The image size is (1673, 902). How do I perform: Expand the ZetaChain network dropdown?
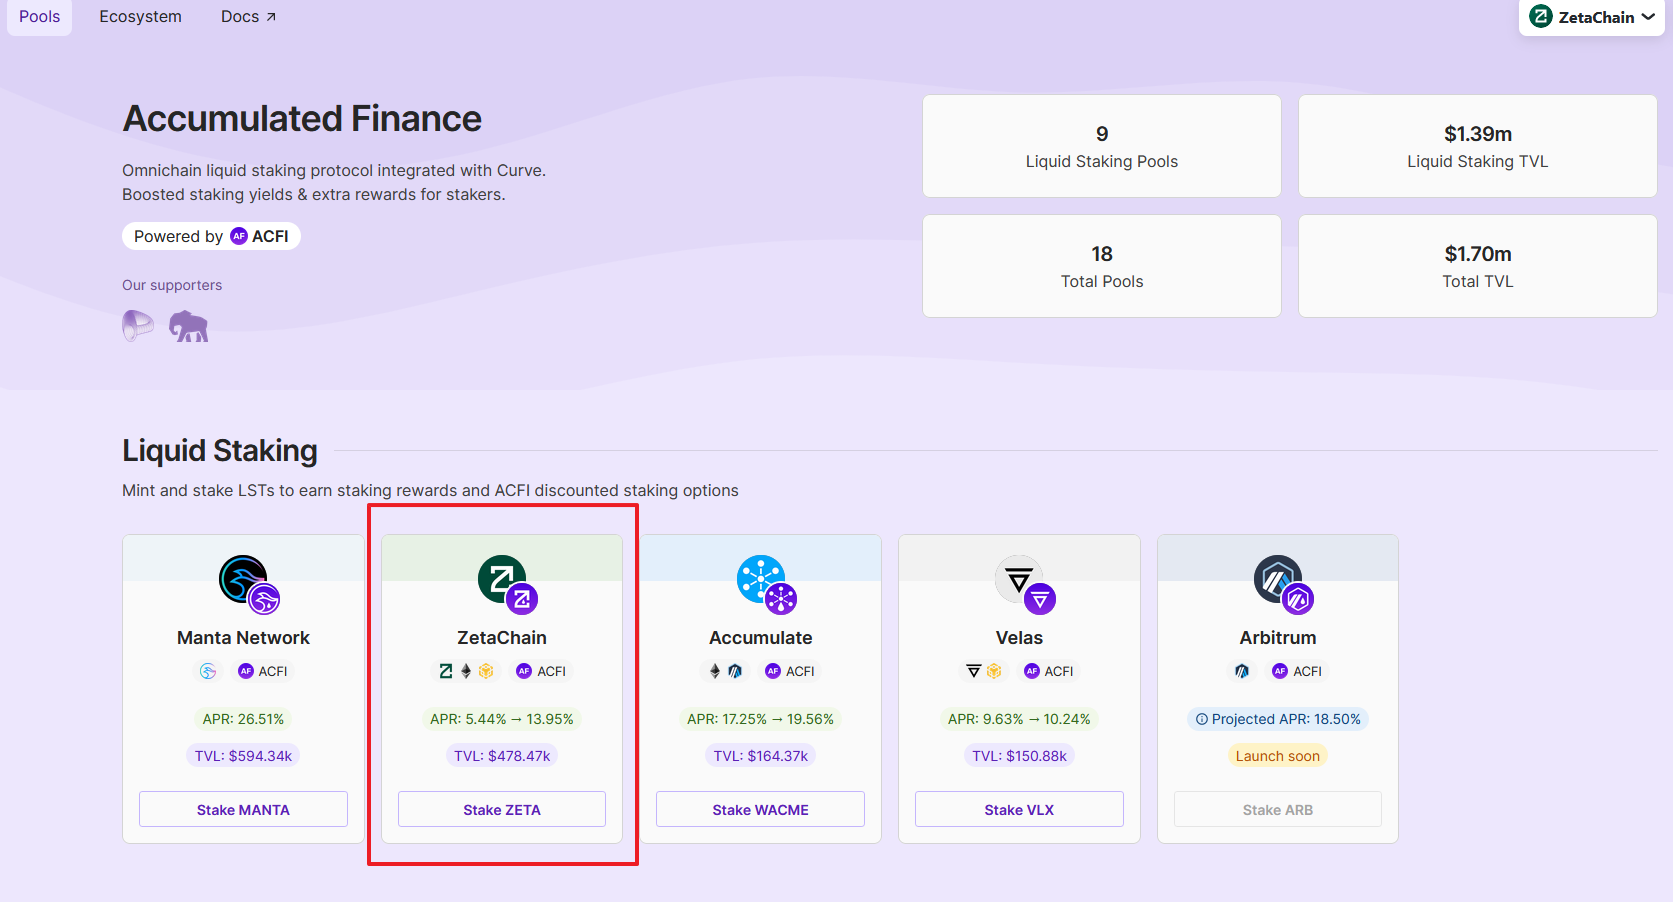tap(1592, 17)
